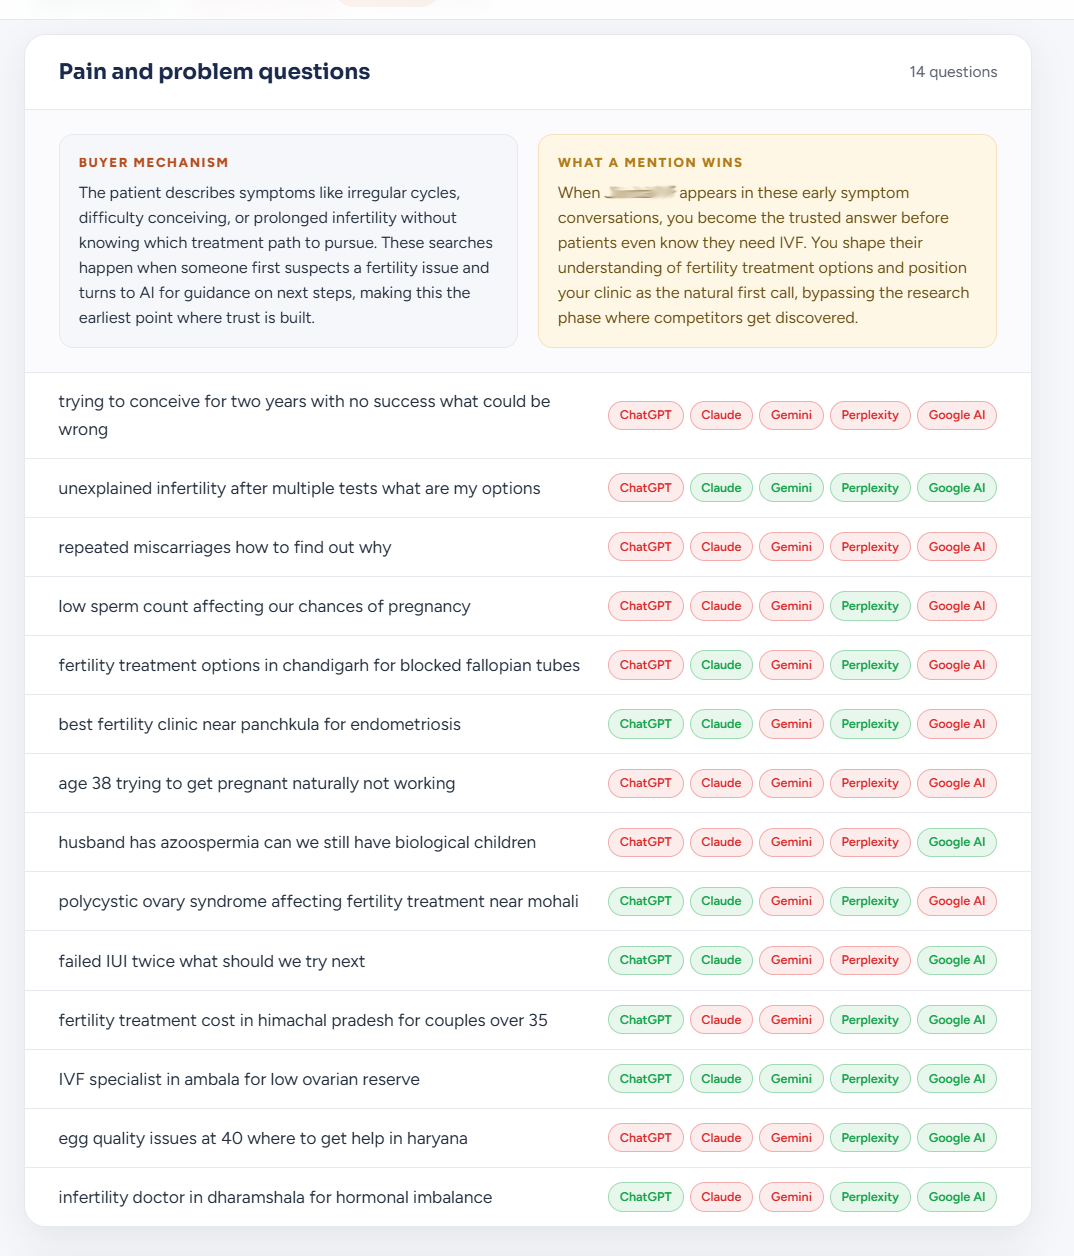Open ChatGPT badge on ambala IVF specialist row
The height and width of the screenshot is (1256, 1074).
[x=646, y=1079]
